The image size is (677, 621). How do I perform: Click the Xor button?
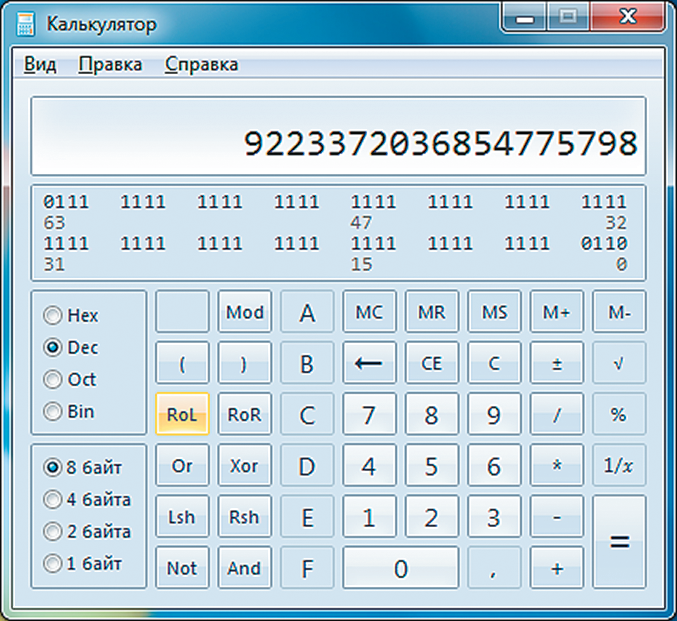[x=244, y=465]
